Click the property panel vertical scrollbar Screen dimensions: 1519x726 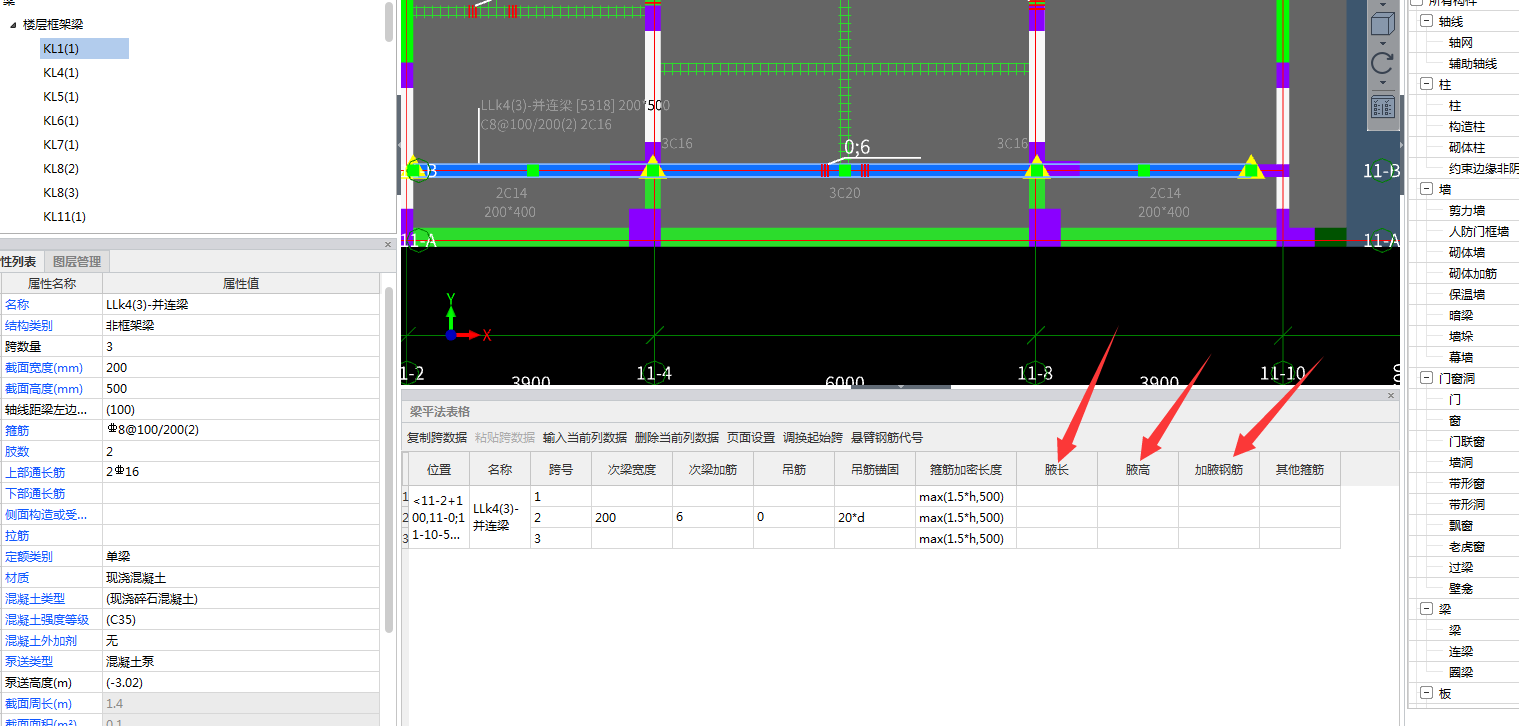[x=388, y=460]
